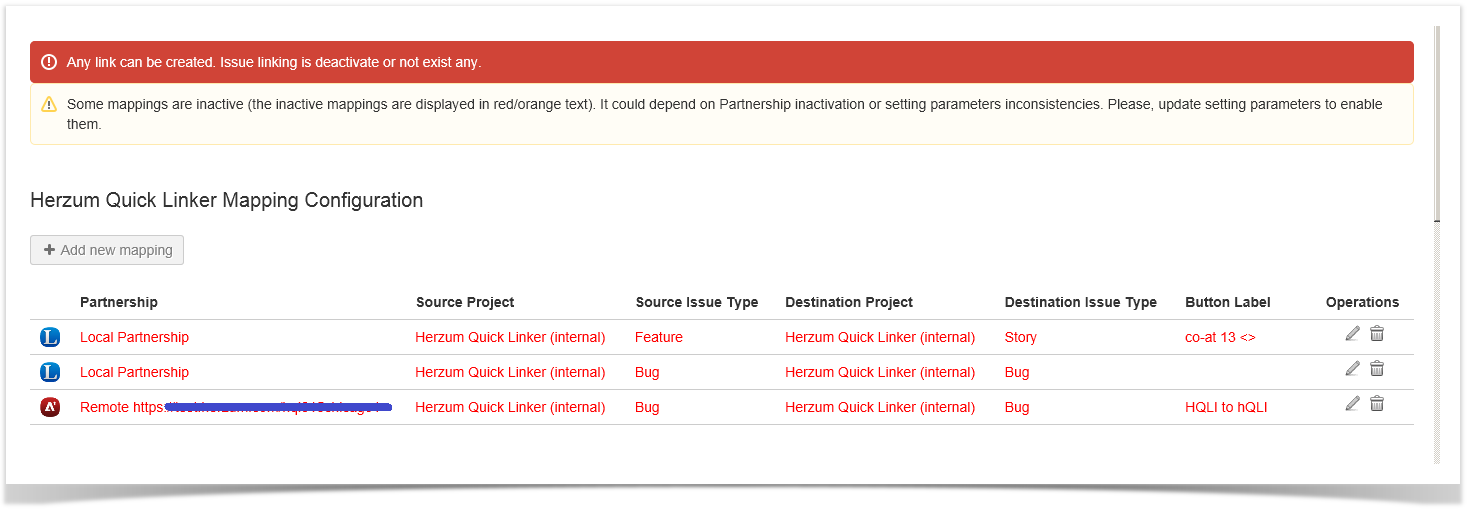Click the Button Label column header
The width and height of the screenshot is (1474, 513).
(x=1227, y=302)
